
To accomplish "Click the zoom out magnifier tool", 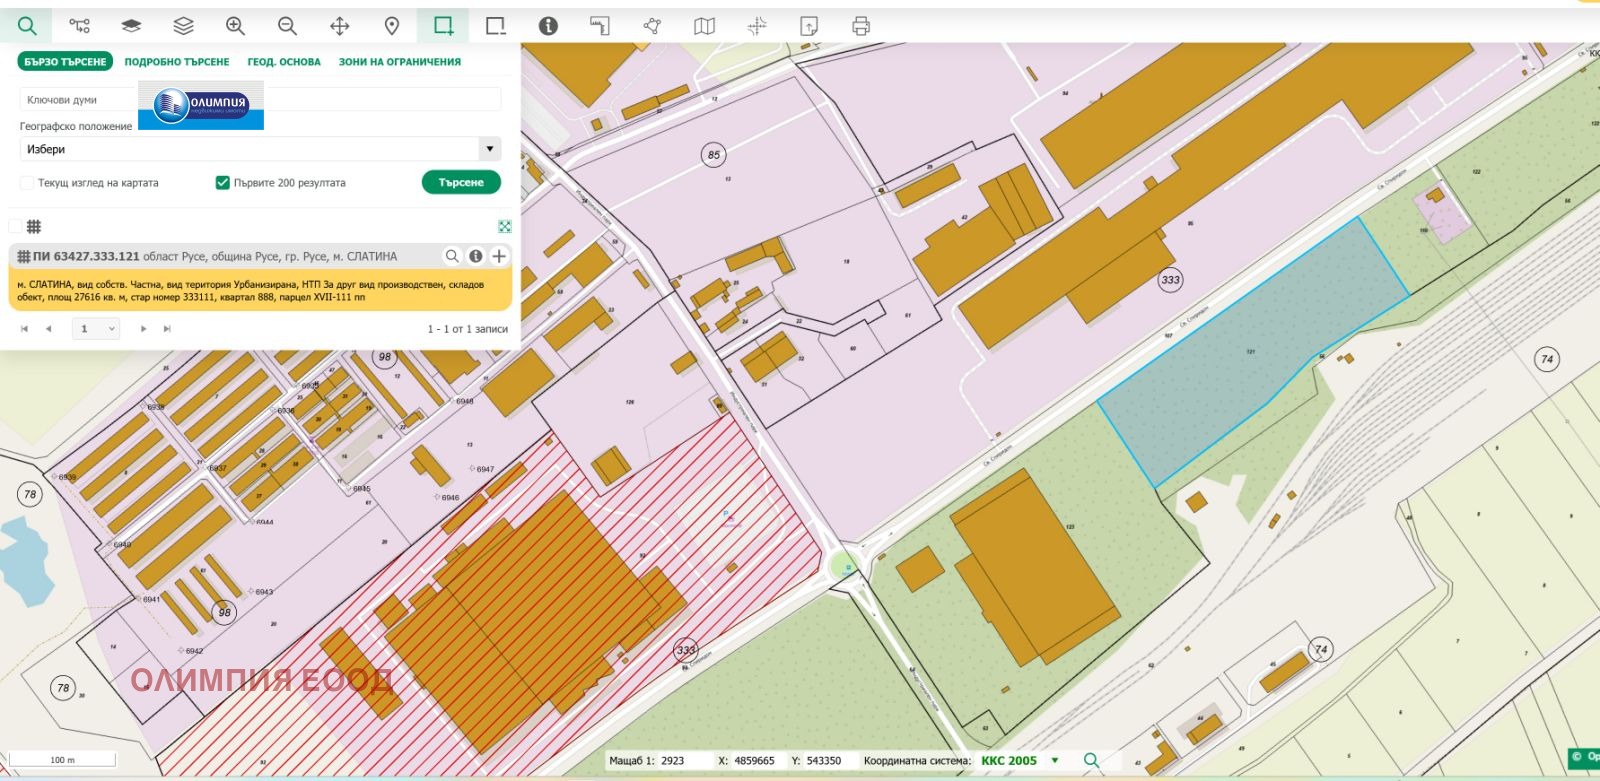I will [287, 26].
